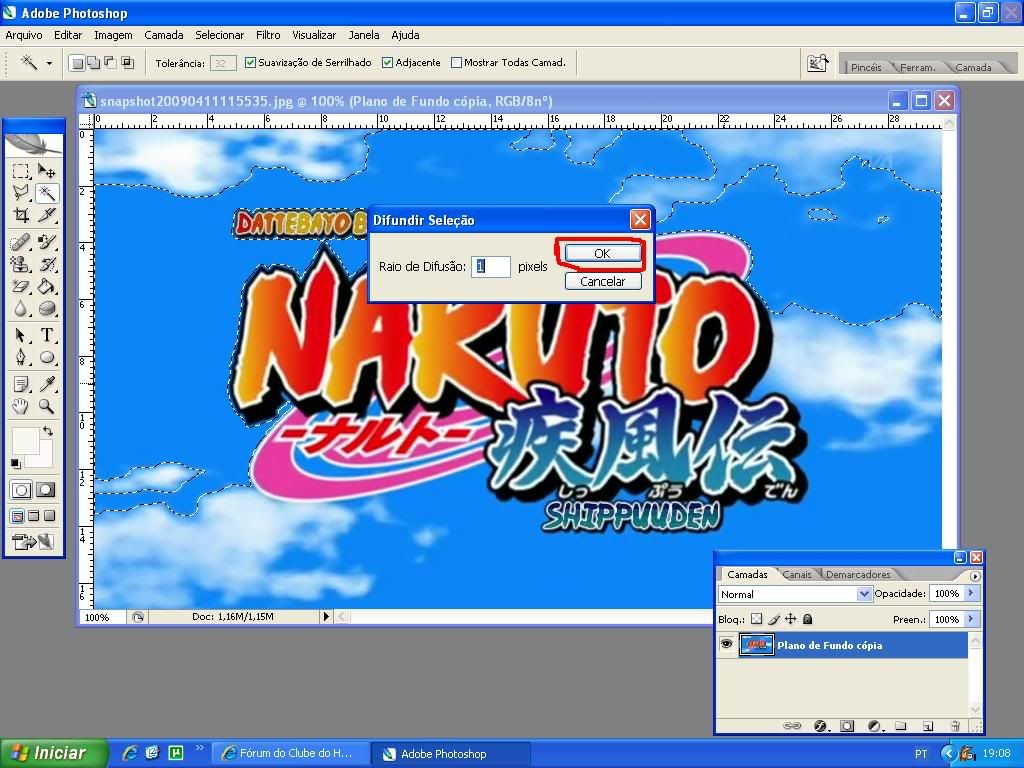
Task: Click the foreground color swatch
Action: point(24,441)
